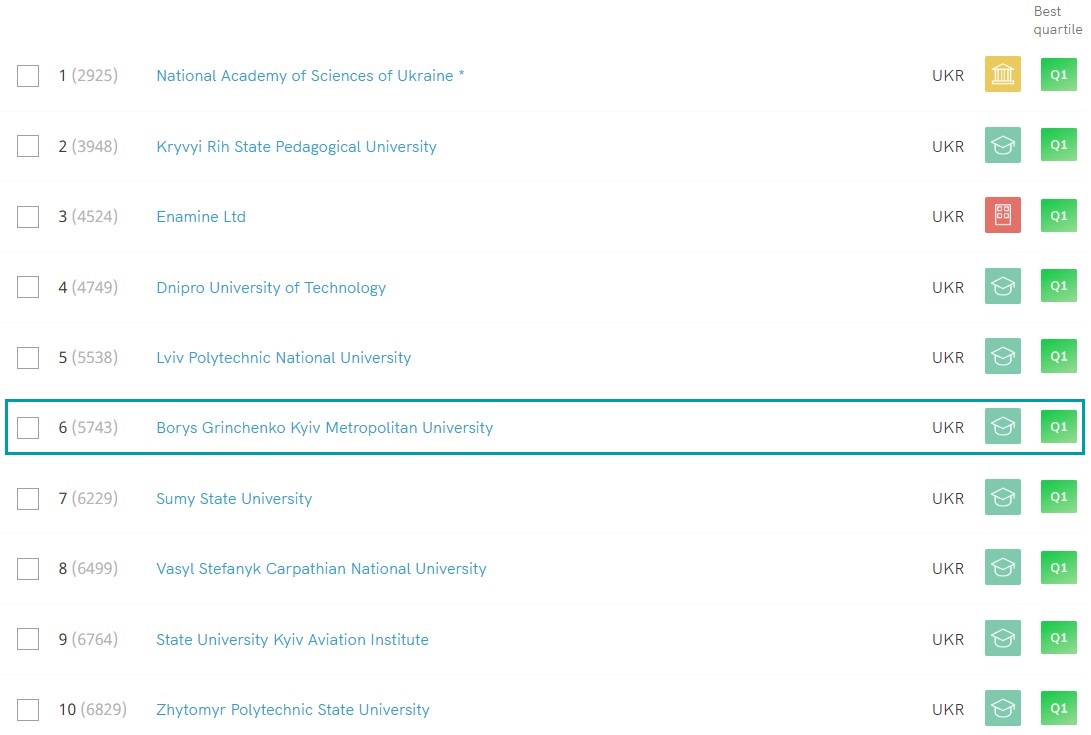The width and height of the screenshot is (1091, 735).
Task: Select the checkbox for Borys Grinchenko Kyiv University
Action: [x=28, y=428]
